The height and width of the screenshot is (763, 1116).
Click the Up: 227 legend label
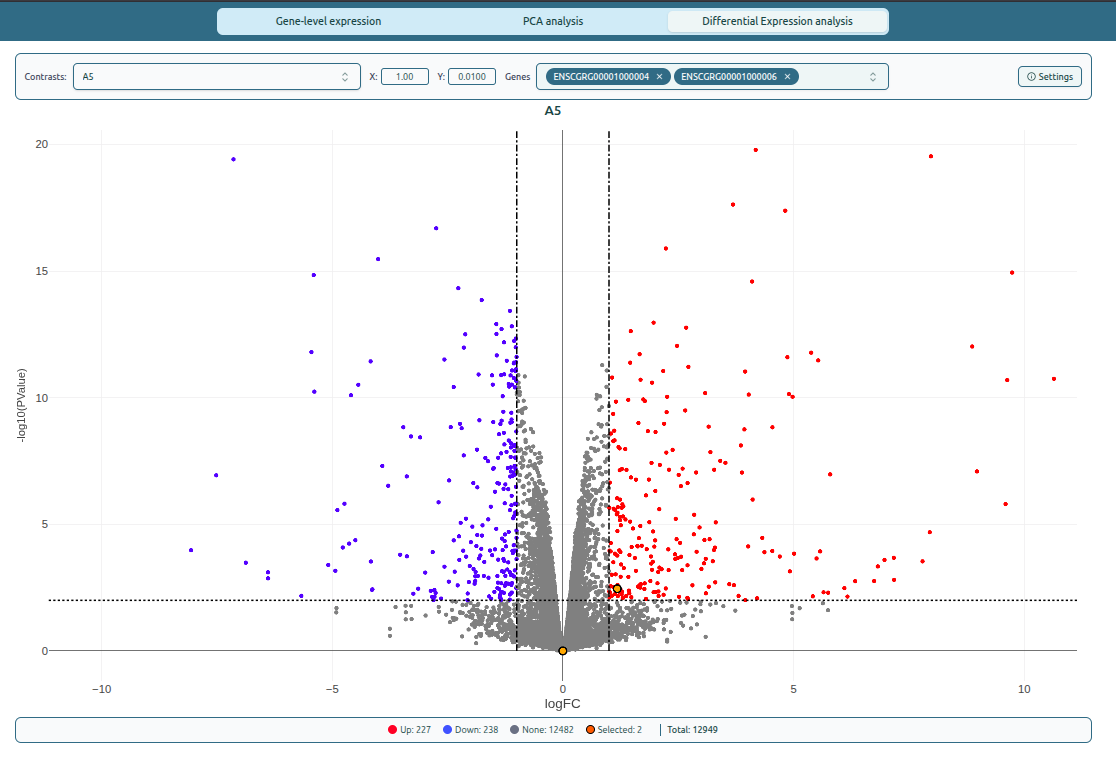[415, 730]
